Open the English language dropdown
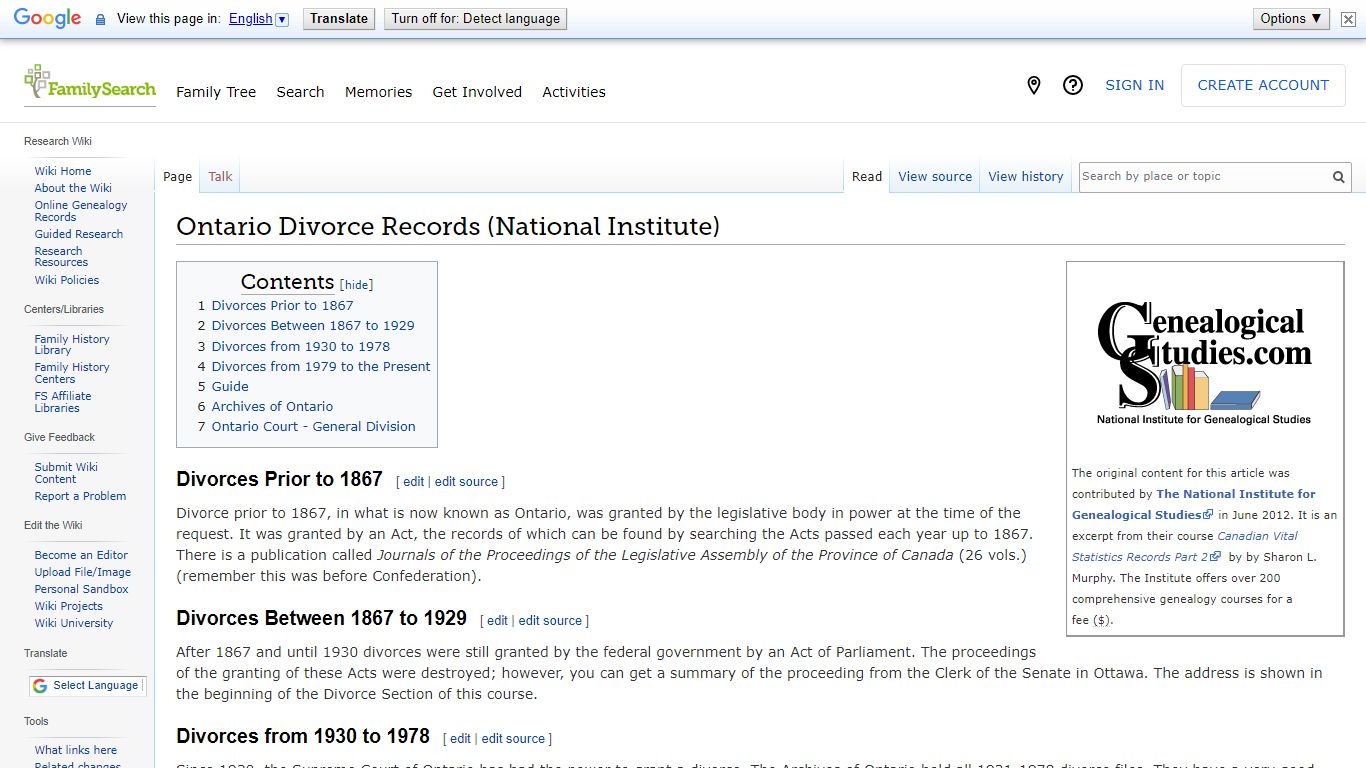Viewport: 1366px width, 768px height. [259, 19]
